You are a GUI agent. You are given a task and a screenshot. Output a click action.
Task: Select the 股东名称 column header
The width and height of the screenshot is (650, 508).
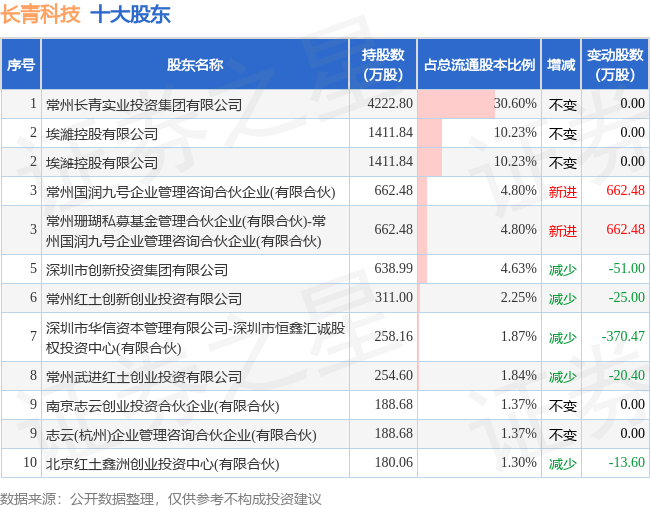[195, 65]
